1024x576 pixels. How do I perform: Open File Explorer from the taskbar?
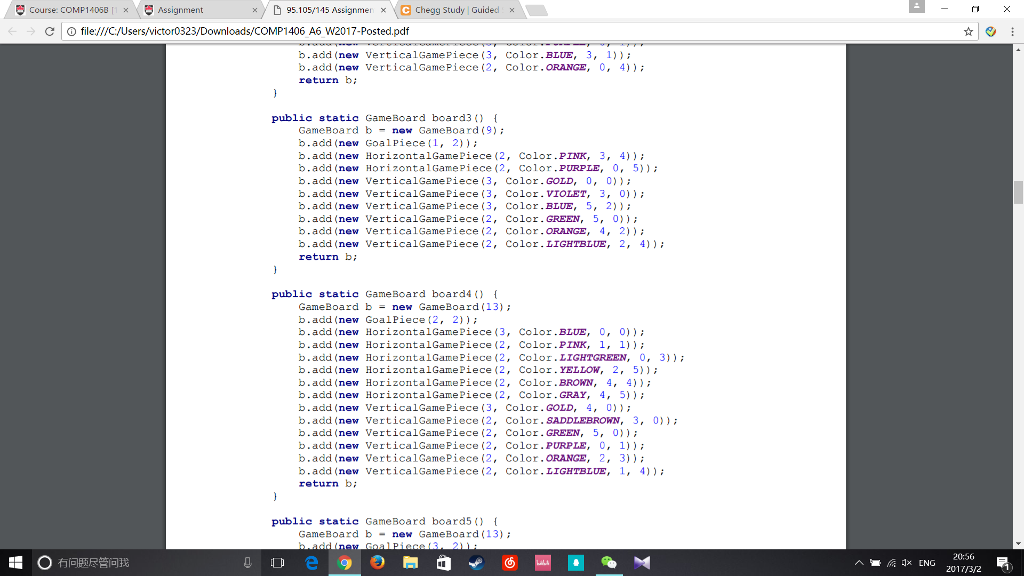pyautogui.click(x=410, y=563)
